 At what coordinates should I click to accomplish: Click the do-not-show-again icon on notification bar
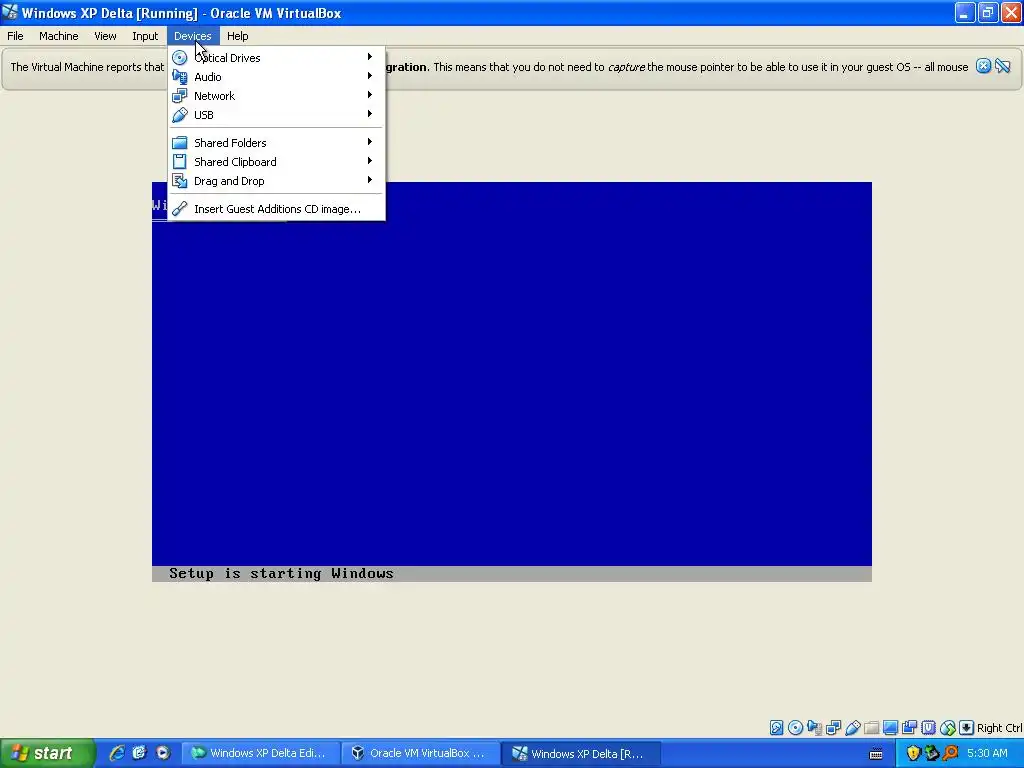(1003, 66)
